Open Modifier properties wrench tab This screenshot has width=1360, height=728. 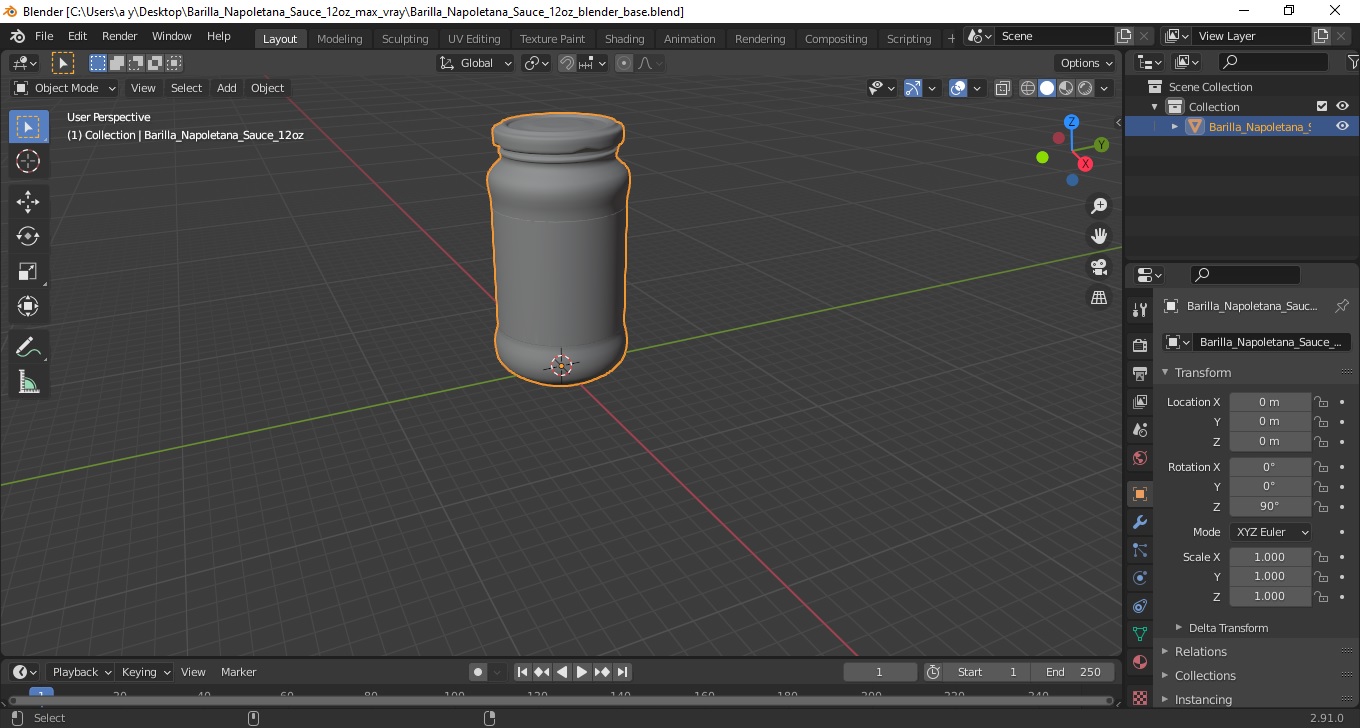[x=1140, y=522]
